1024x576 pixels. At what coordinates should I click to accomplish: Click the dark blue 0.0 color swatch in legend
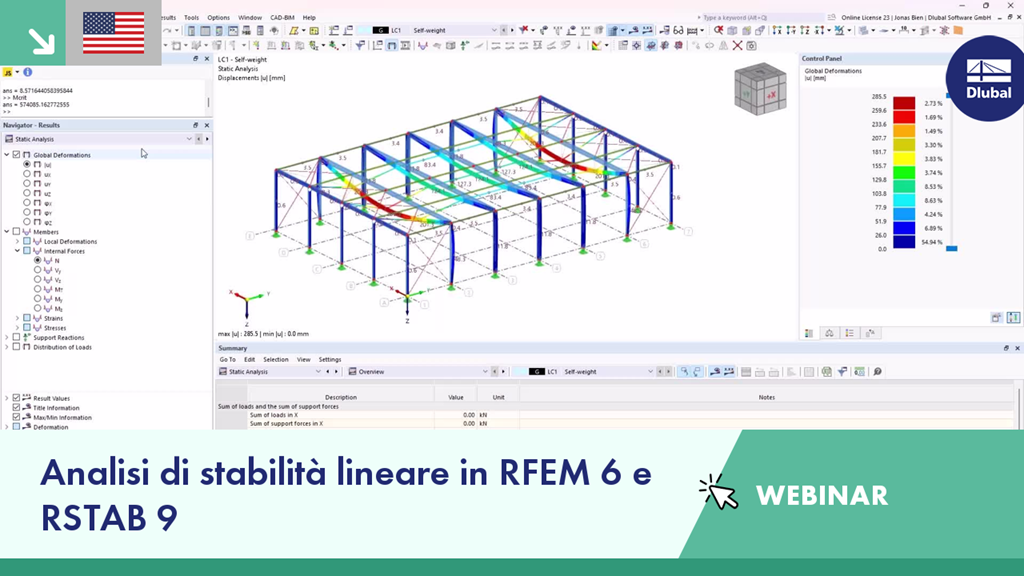[x=904, y=242]
